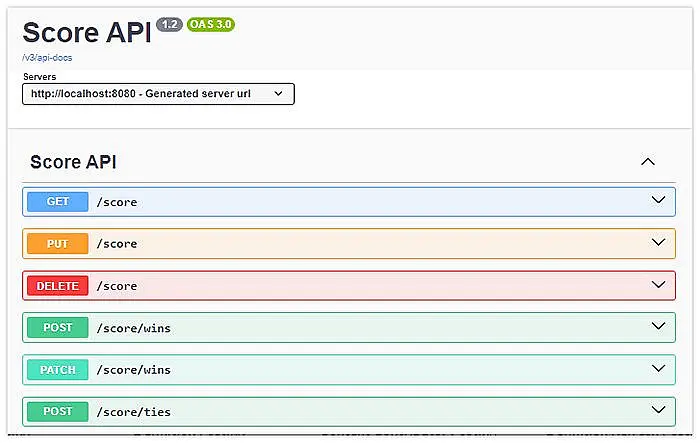Open the Servers dropdown for localhost:8080
The height and width of the screenshot is (443, 700).
(x=158, y=94)
